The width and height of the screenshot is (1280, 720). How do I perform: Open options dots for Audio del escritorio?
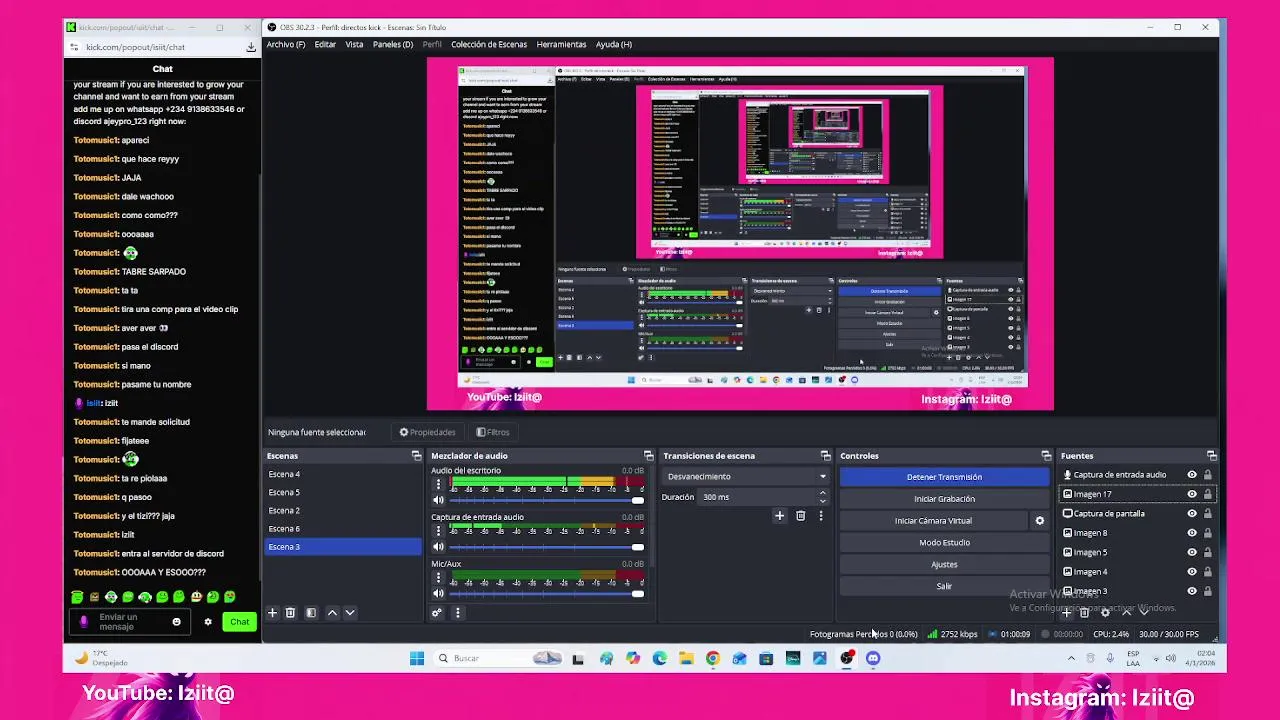pos(437,484)
